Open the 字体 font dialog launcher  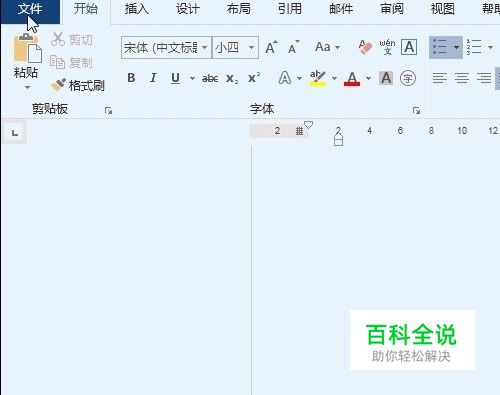coord(416,110)
